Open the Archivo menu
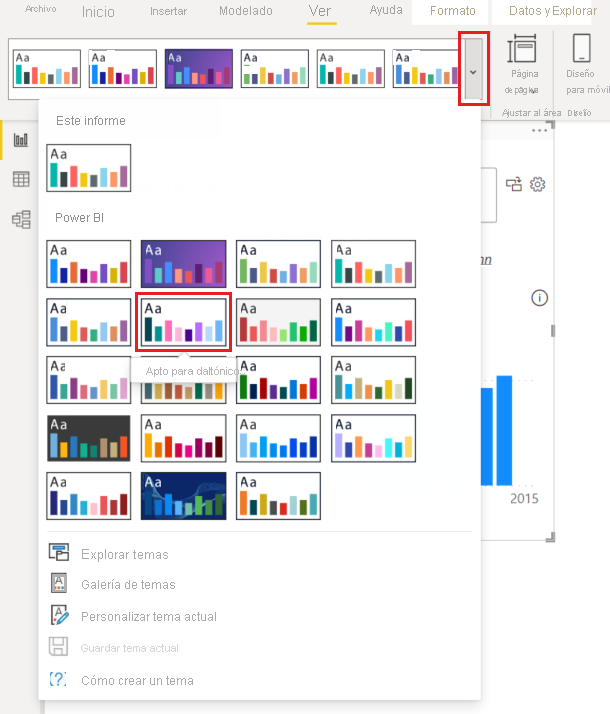The image size is (610, 714). coord(41,9)
